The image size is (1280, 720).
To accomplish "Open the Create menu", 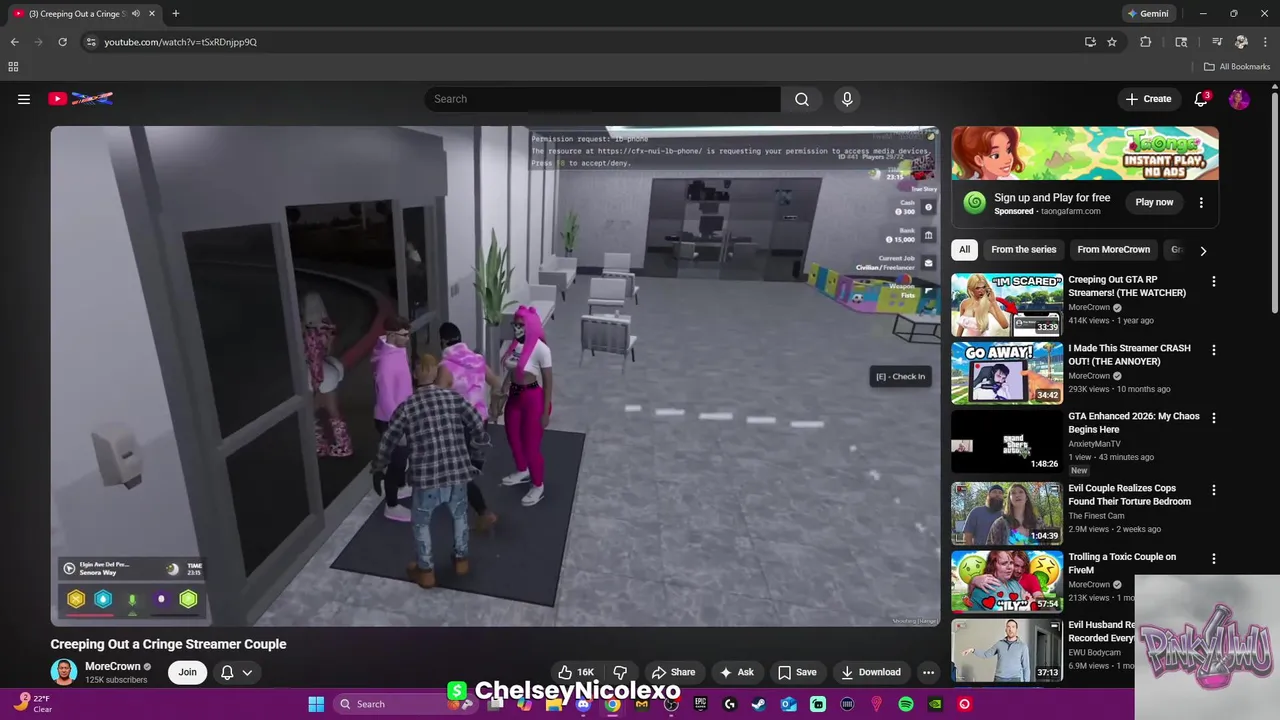I will 1148,99.
